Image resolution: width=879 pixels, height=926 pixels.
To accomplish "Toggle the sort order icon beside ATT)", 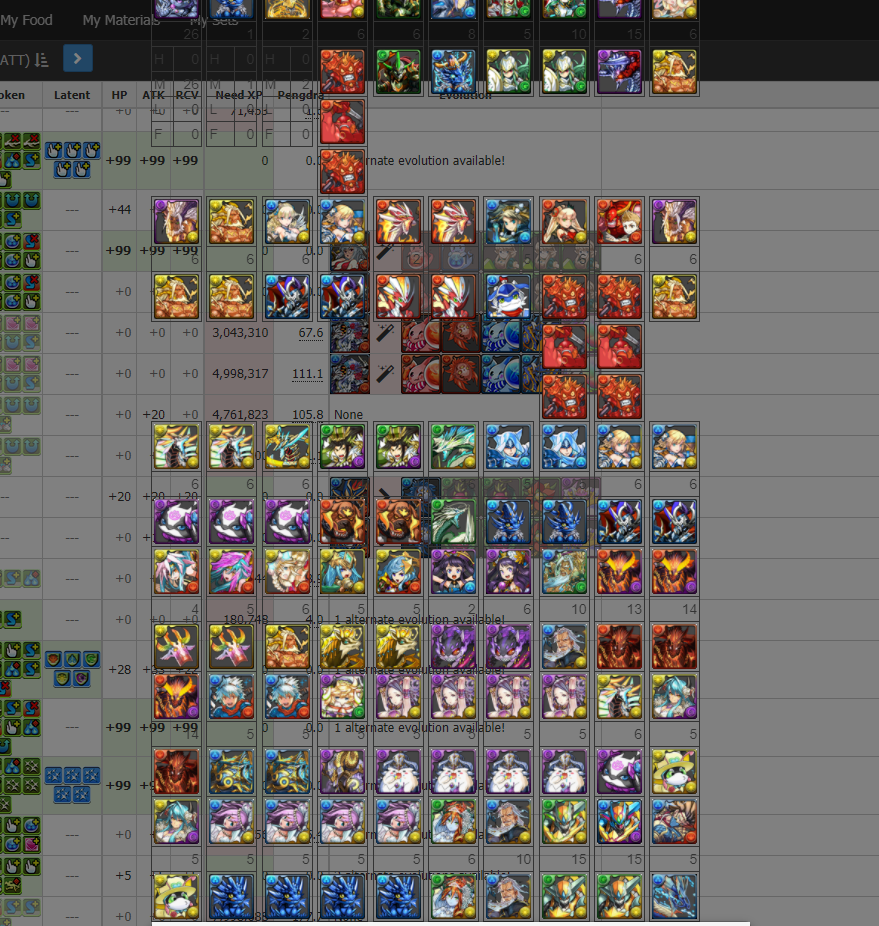I will point(41,60).
